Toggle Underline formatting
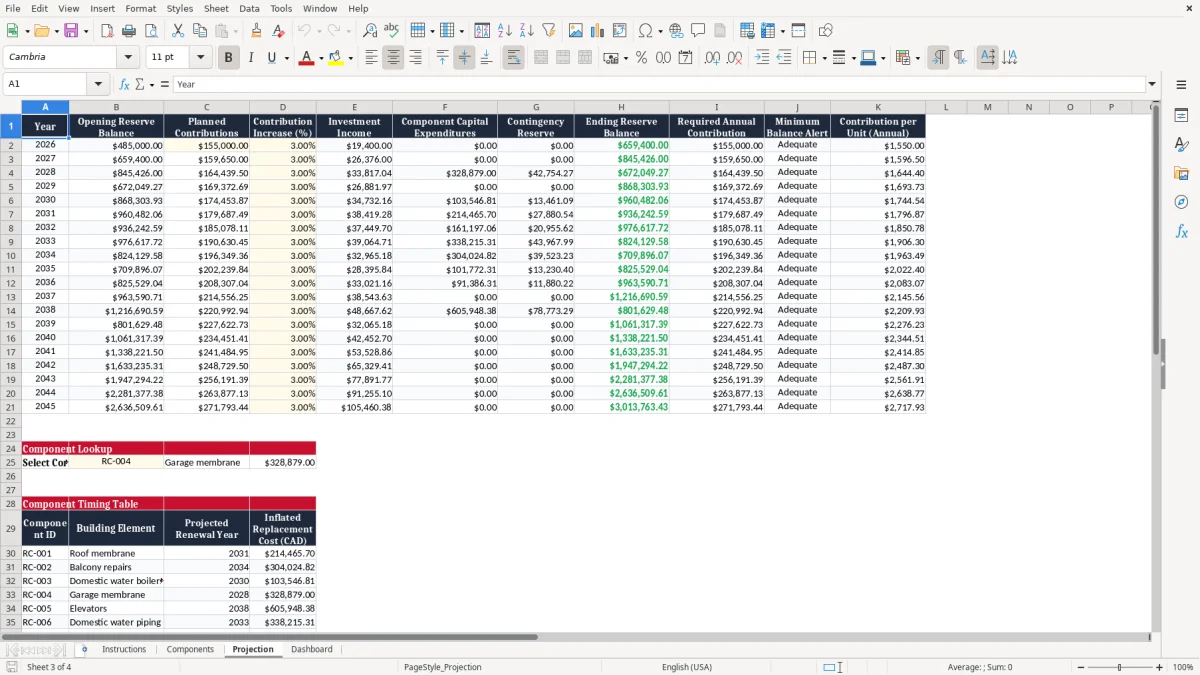 coord(271,58)
